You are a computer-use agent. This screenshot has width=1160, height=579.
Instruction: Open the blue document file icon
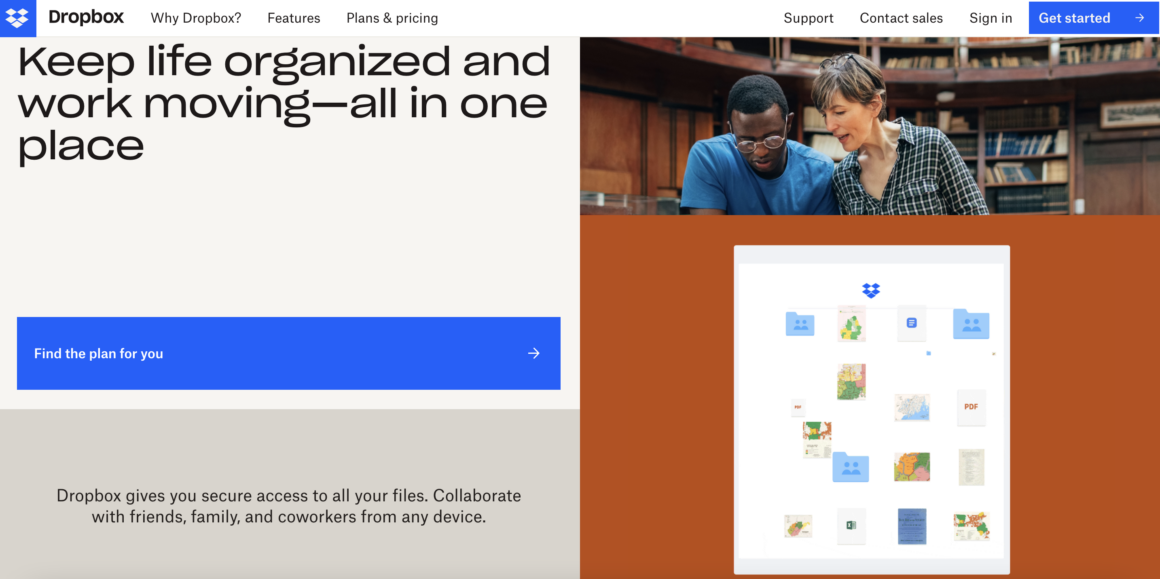[x=911, y=323]
